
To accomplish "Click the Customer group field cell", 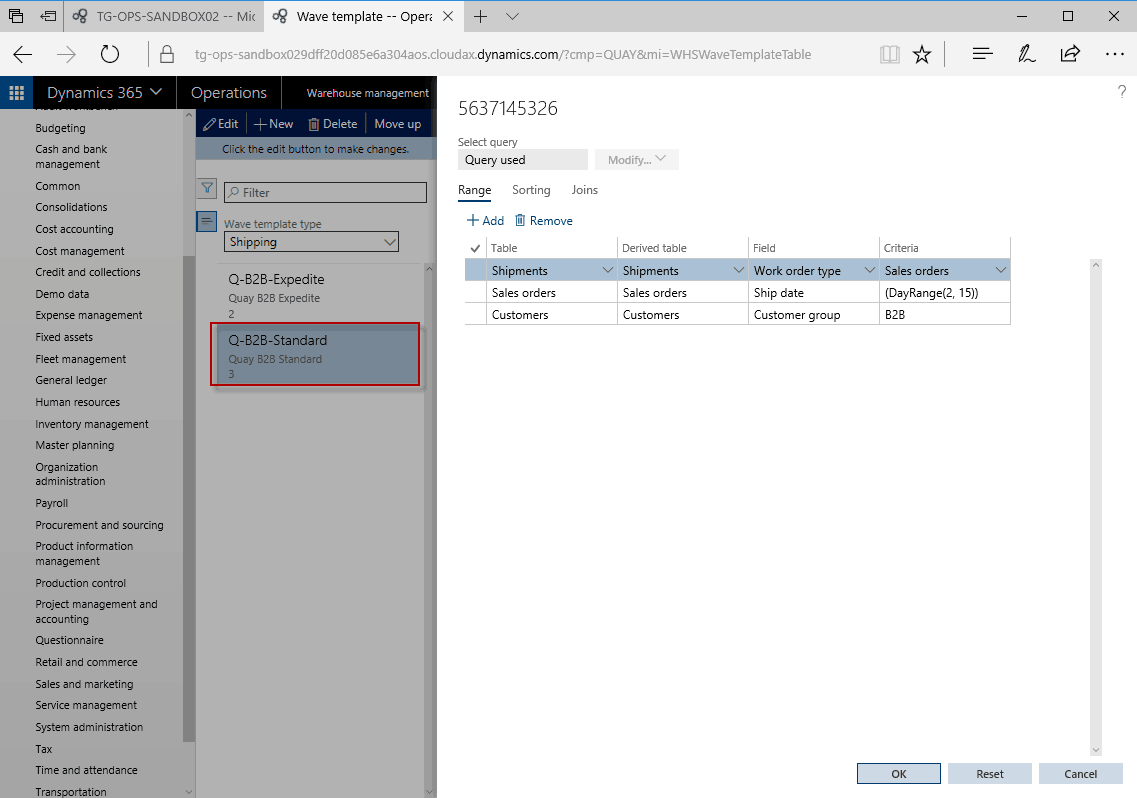I will point(813,315).
